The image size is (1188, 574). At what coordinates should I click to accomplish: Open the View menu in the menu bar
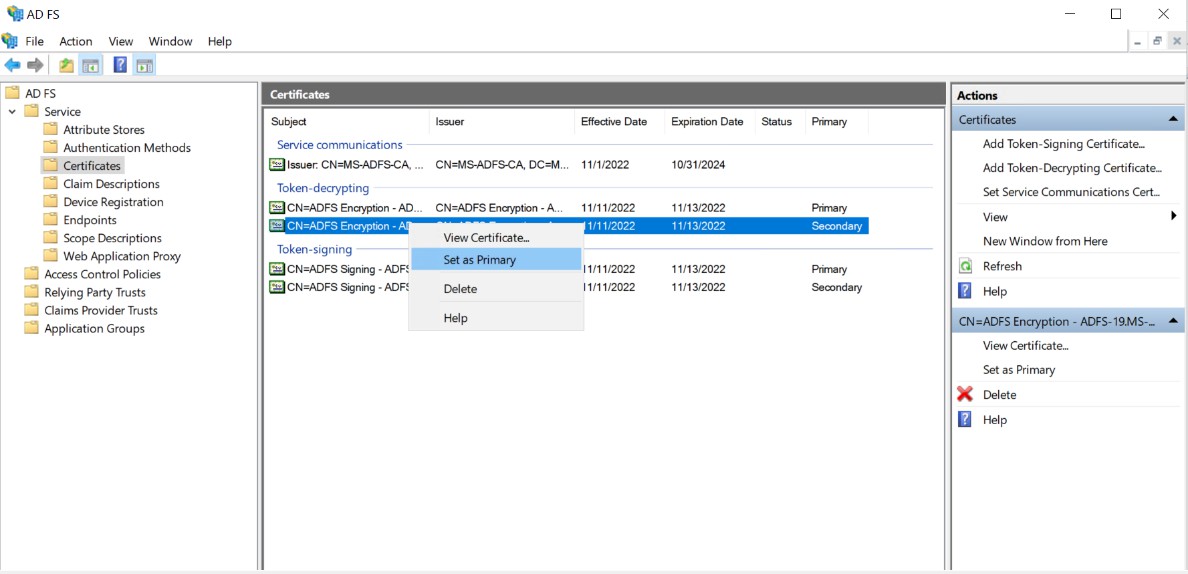120,42
